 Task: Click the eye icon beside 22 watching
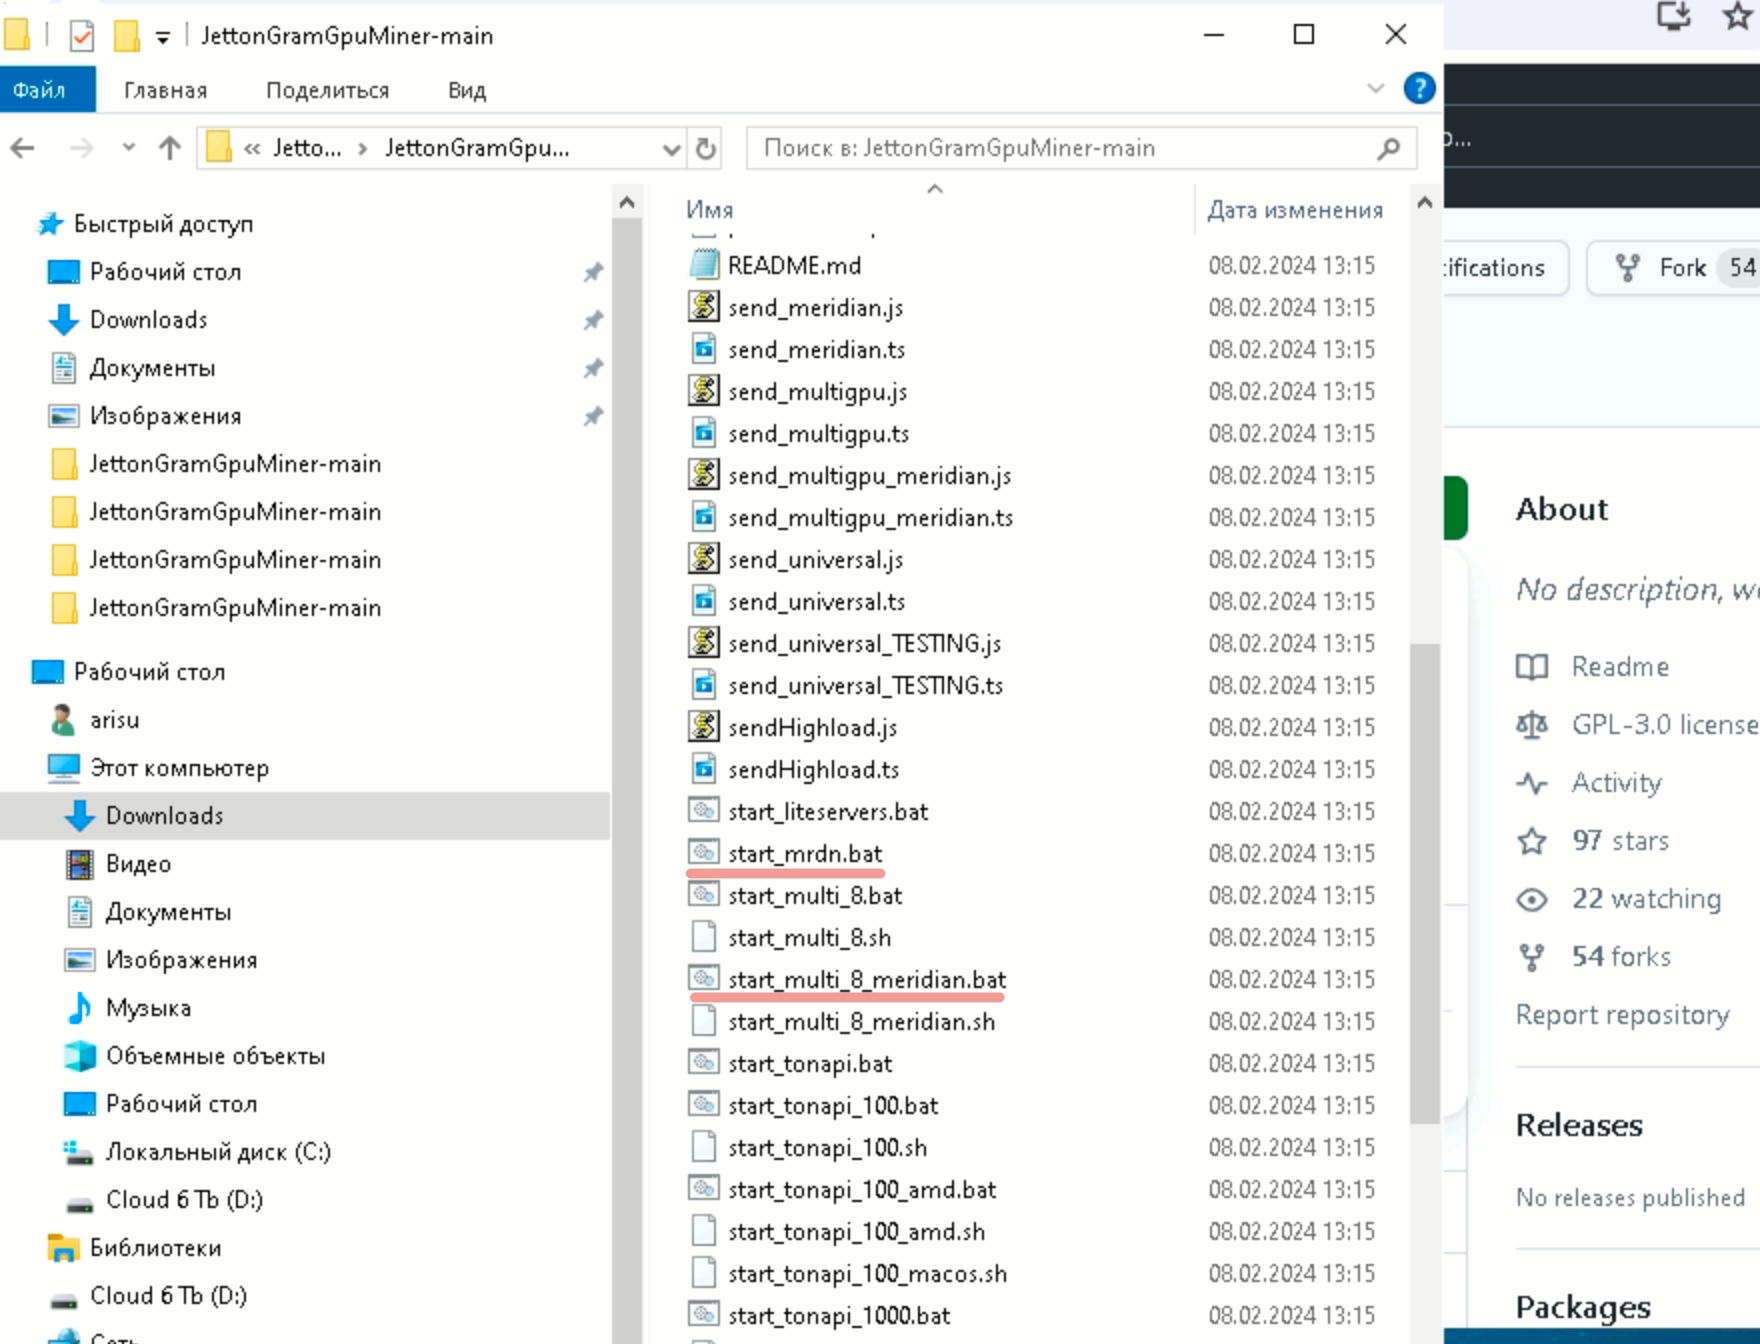click(1532, 900)
